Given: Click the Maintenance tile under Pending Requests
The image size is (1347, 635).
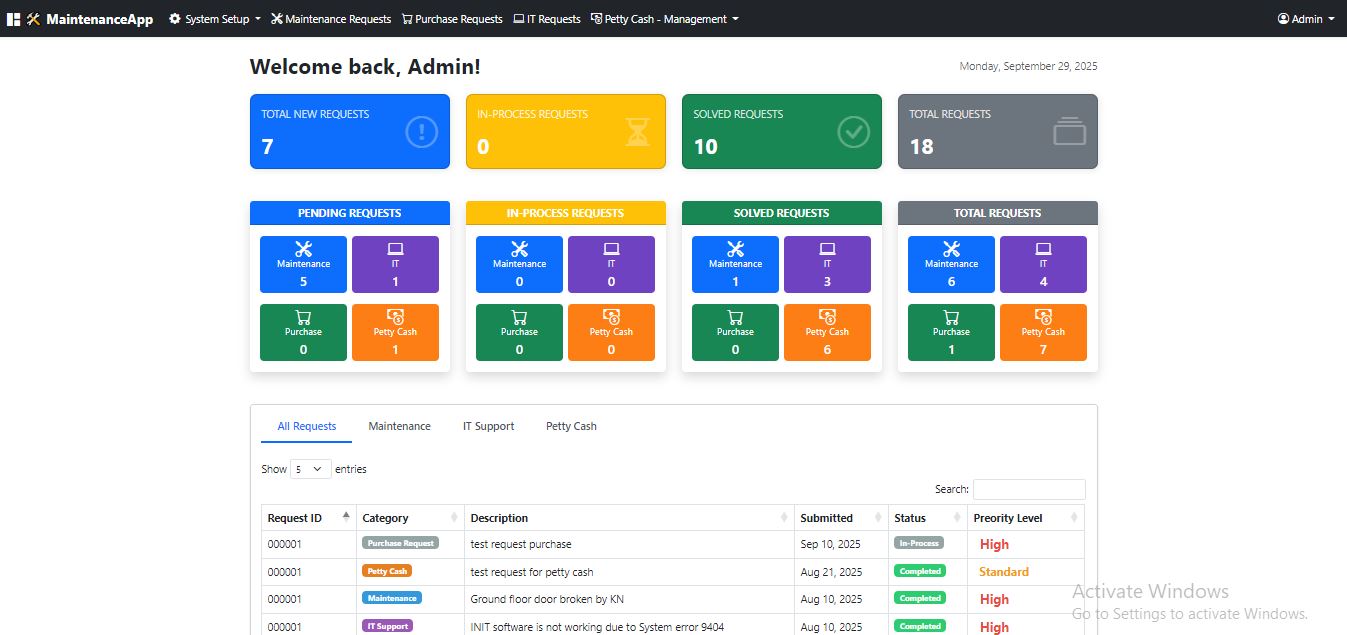Looking at the screenshot, I should pyautogui.click(x=303, y=264).
